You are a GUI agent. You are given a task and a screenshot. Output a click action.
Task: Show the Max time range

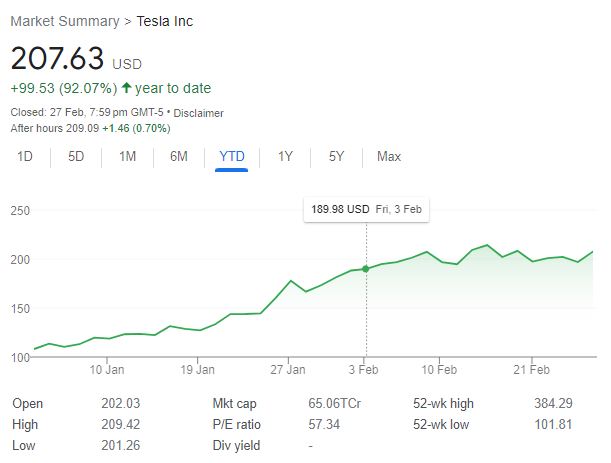[x=389, y=156]
